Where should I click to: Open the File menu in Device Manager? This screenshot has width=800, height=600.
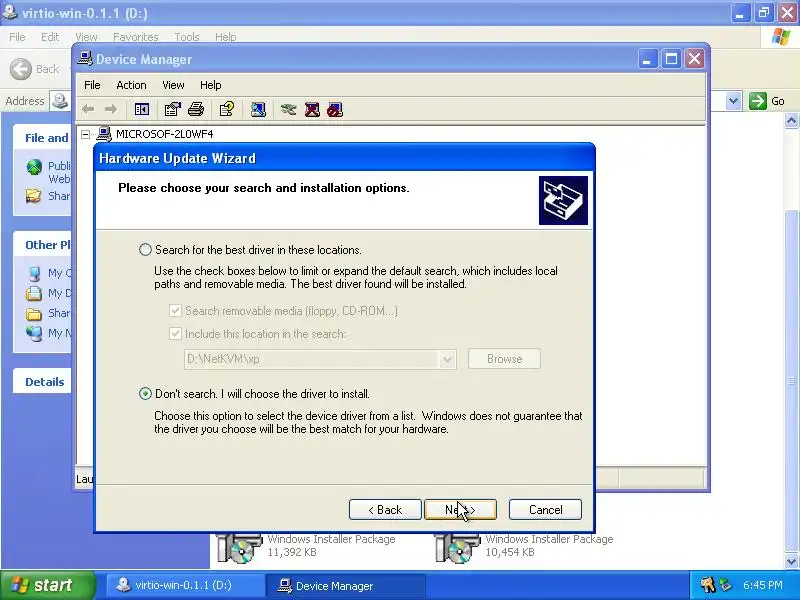pos(92,85)
